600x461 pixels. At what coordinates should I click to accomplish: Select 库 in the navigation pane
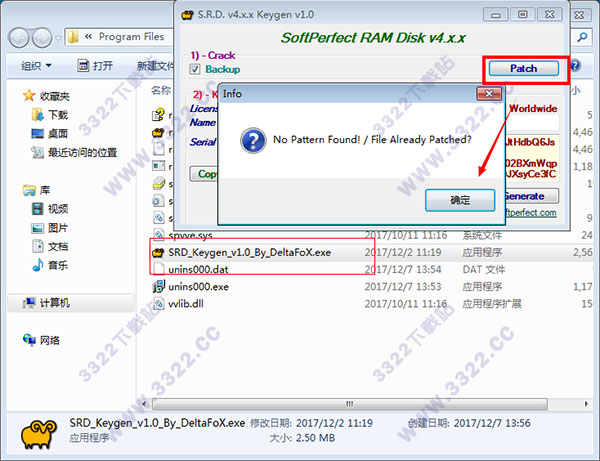(x=45, y=190)
